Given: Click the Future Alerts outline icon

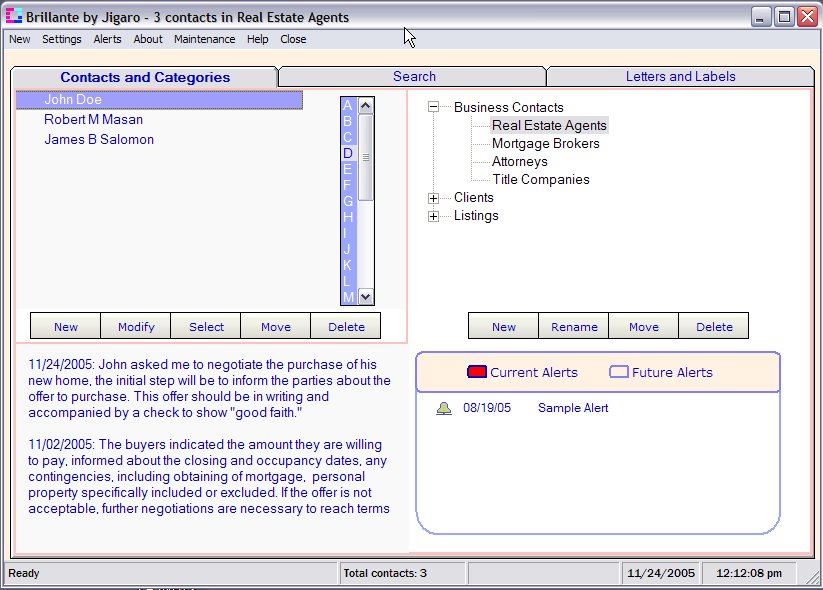Looking at the screenshot, I should (x=619, y=372).
